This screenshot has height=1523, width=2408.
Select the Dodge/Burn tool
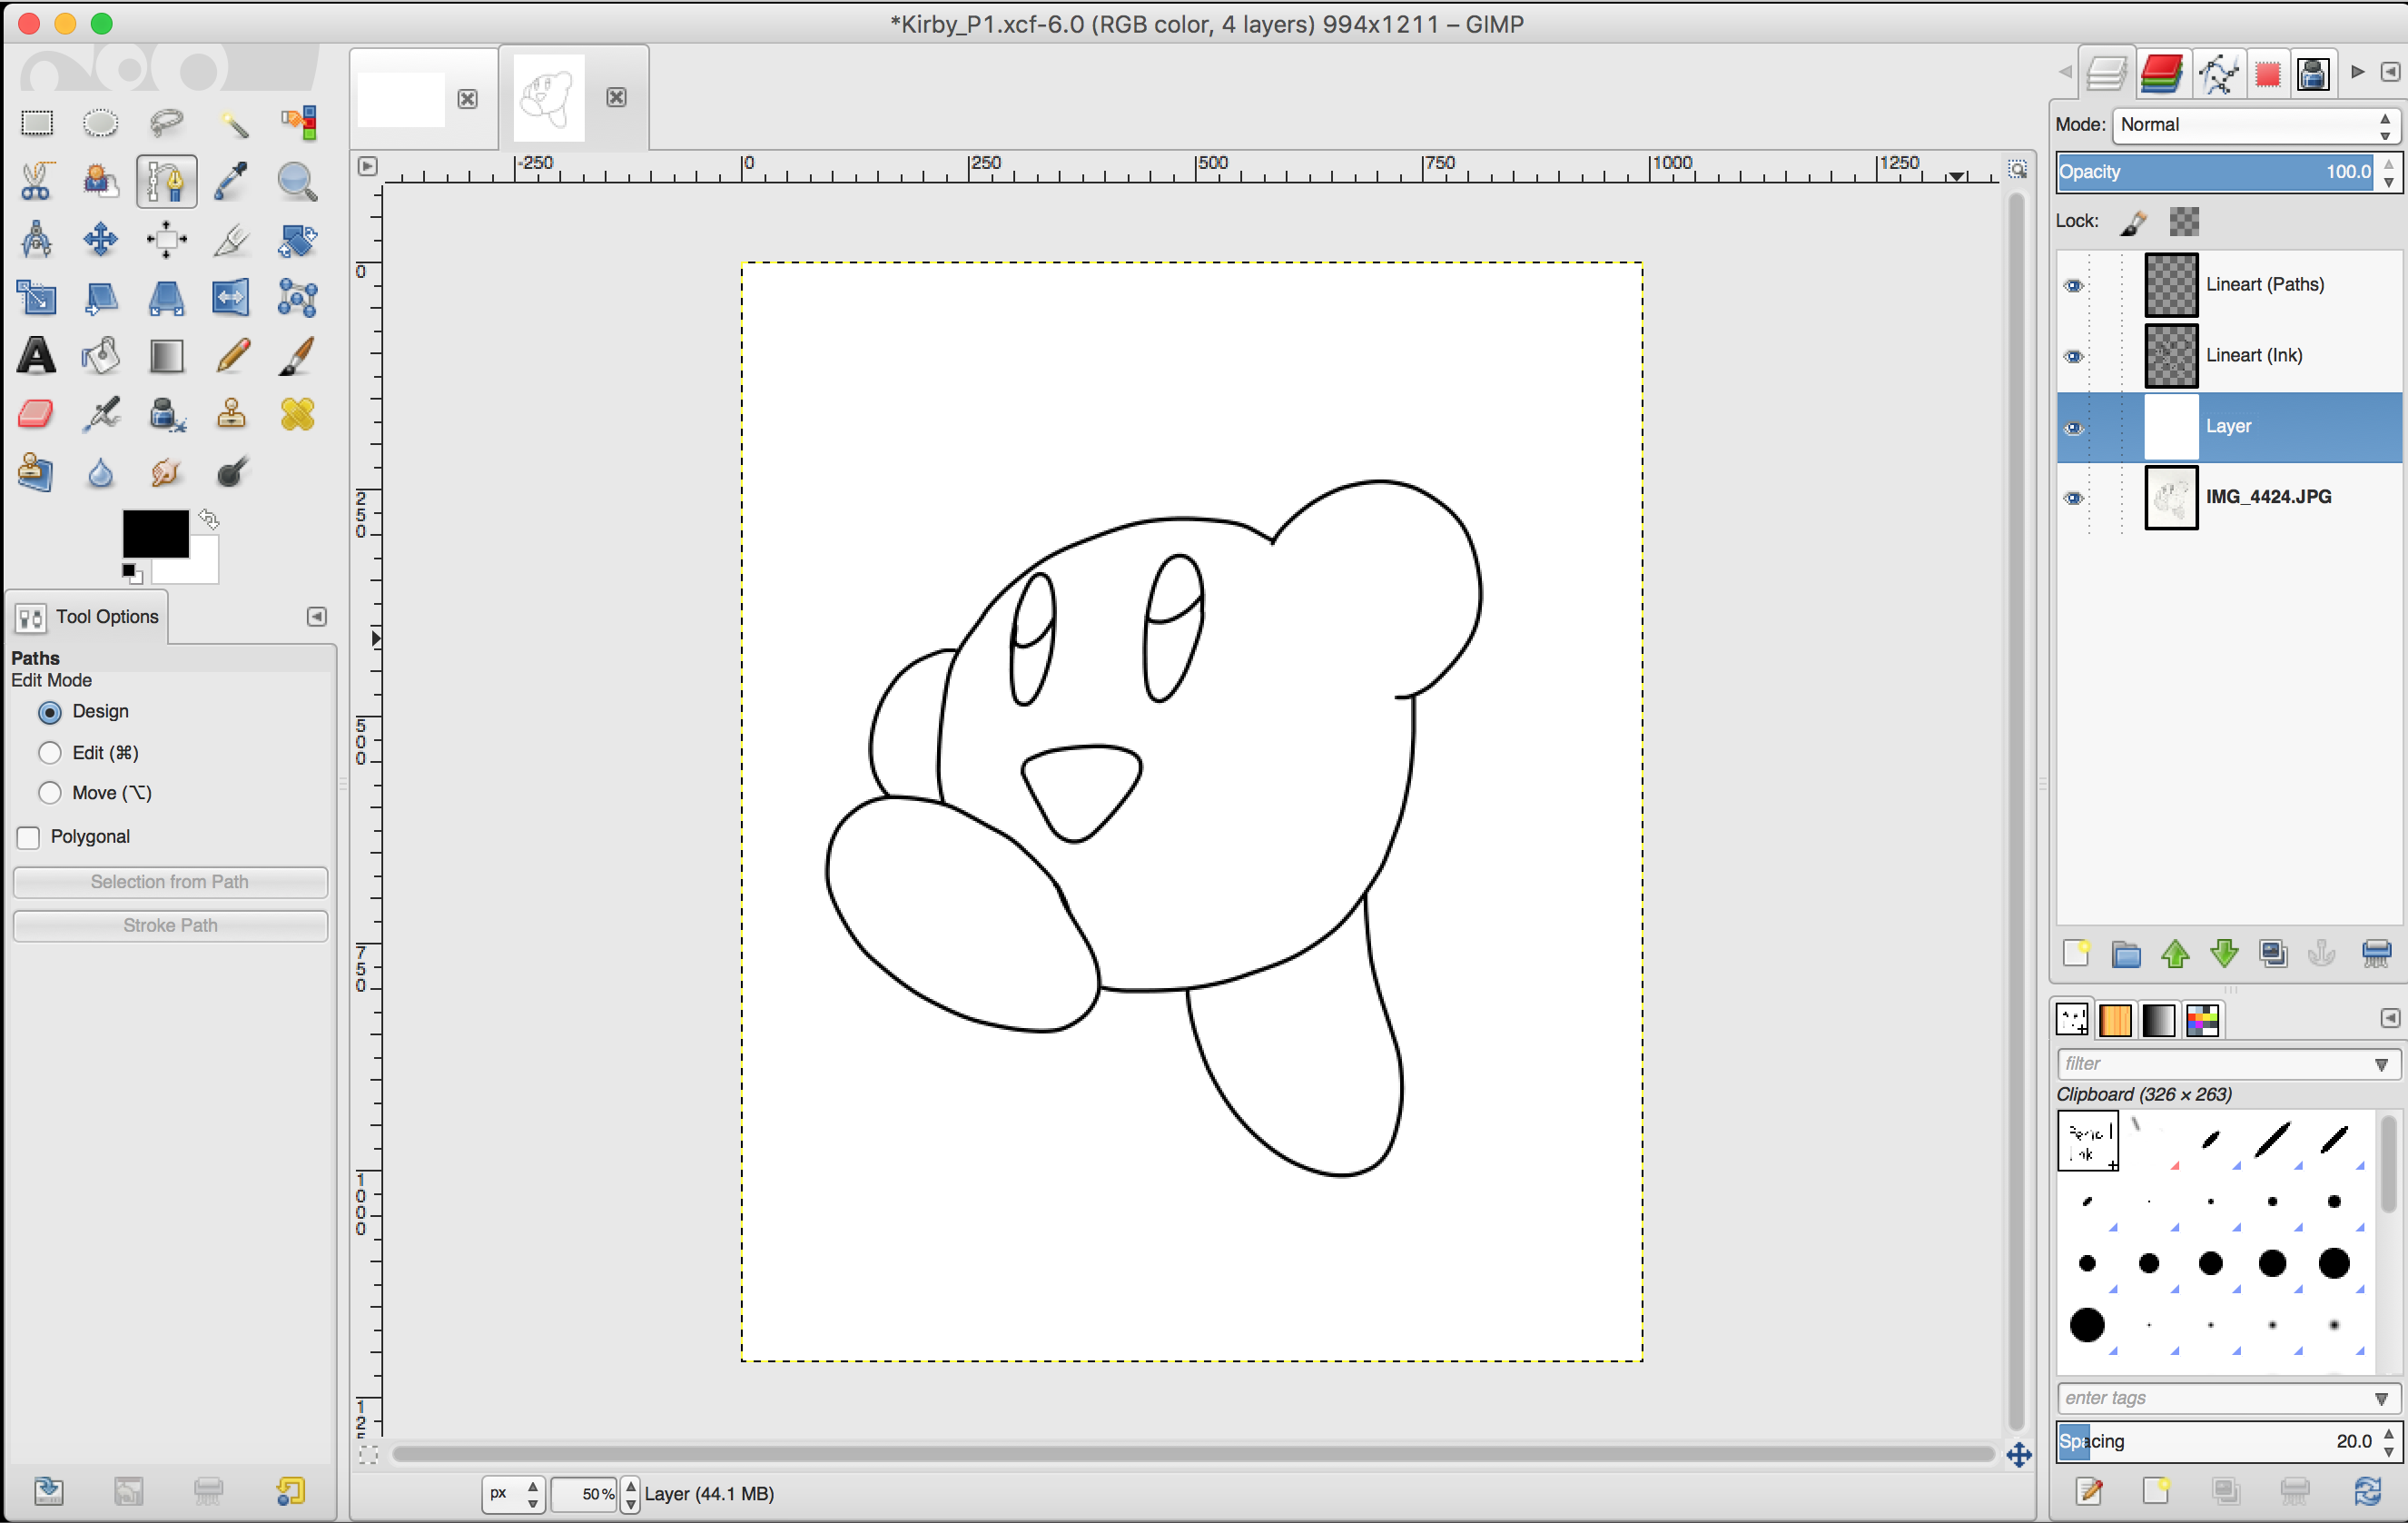tap(232, 471)
